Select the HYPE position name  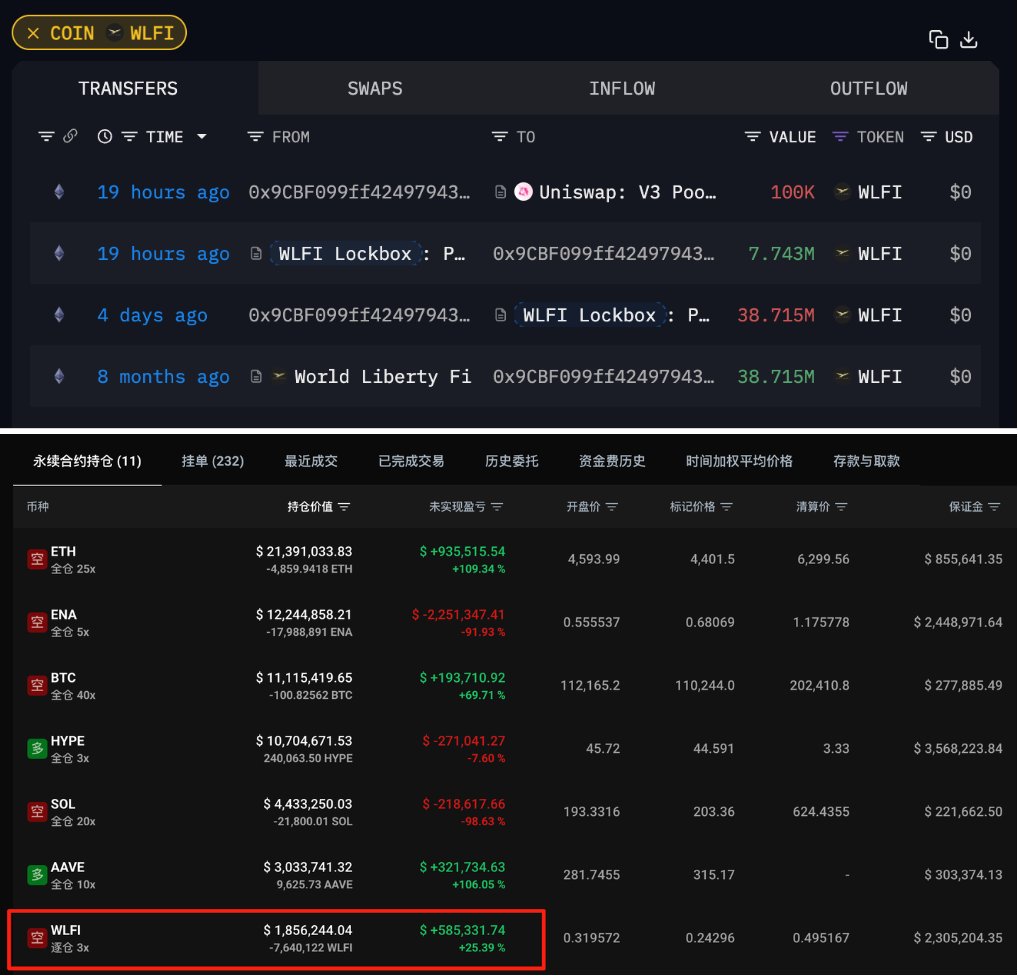[x=68, y=741]
